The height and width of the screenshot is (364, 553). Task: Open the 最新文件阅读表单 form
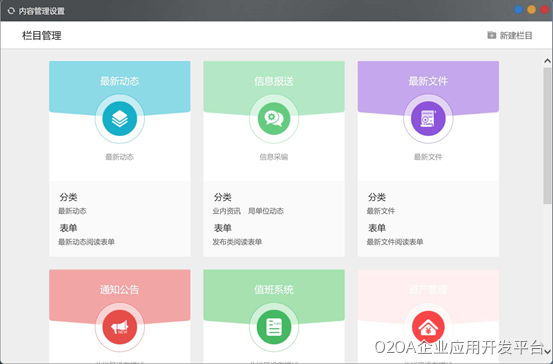point(395,242)
